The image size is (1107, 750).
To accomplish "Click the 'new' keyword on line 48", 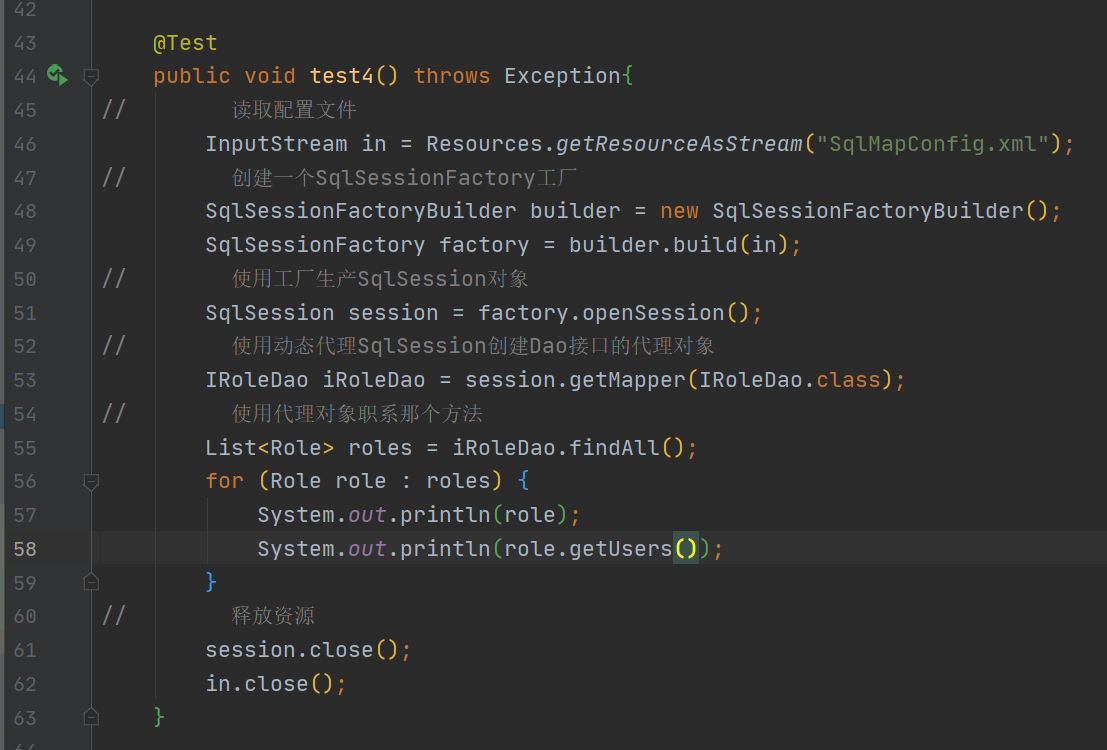I will (679, 211).
